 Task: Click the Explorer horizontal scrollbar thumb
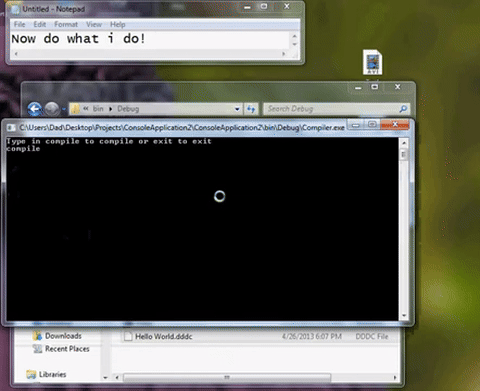(x=227, y=377)
